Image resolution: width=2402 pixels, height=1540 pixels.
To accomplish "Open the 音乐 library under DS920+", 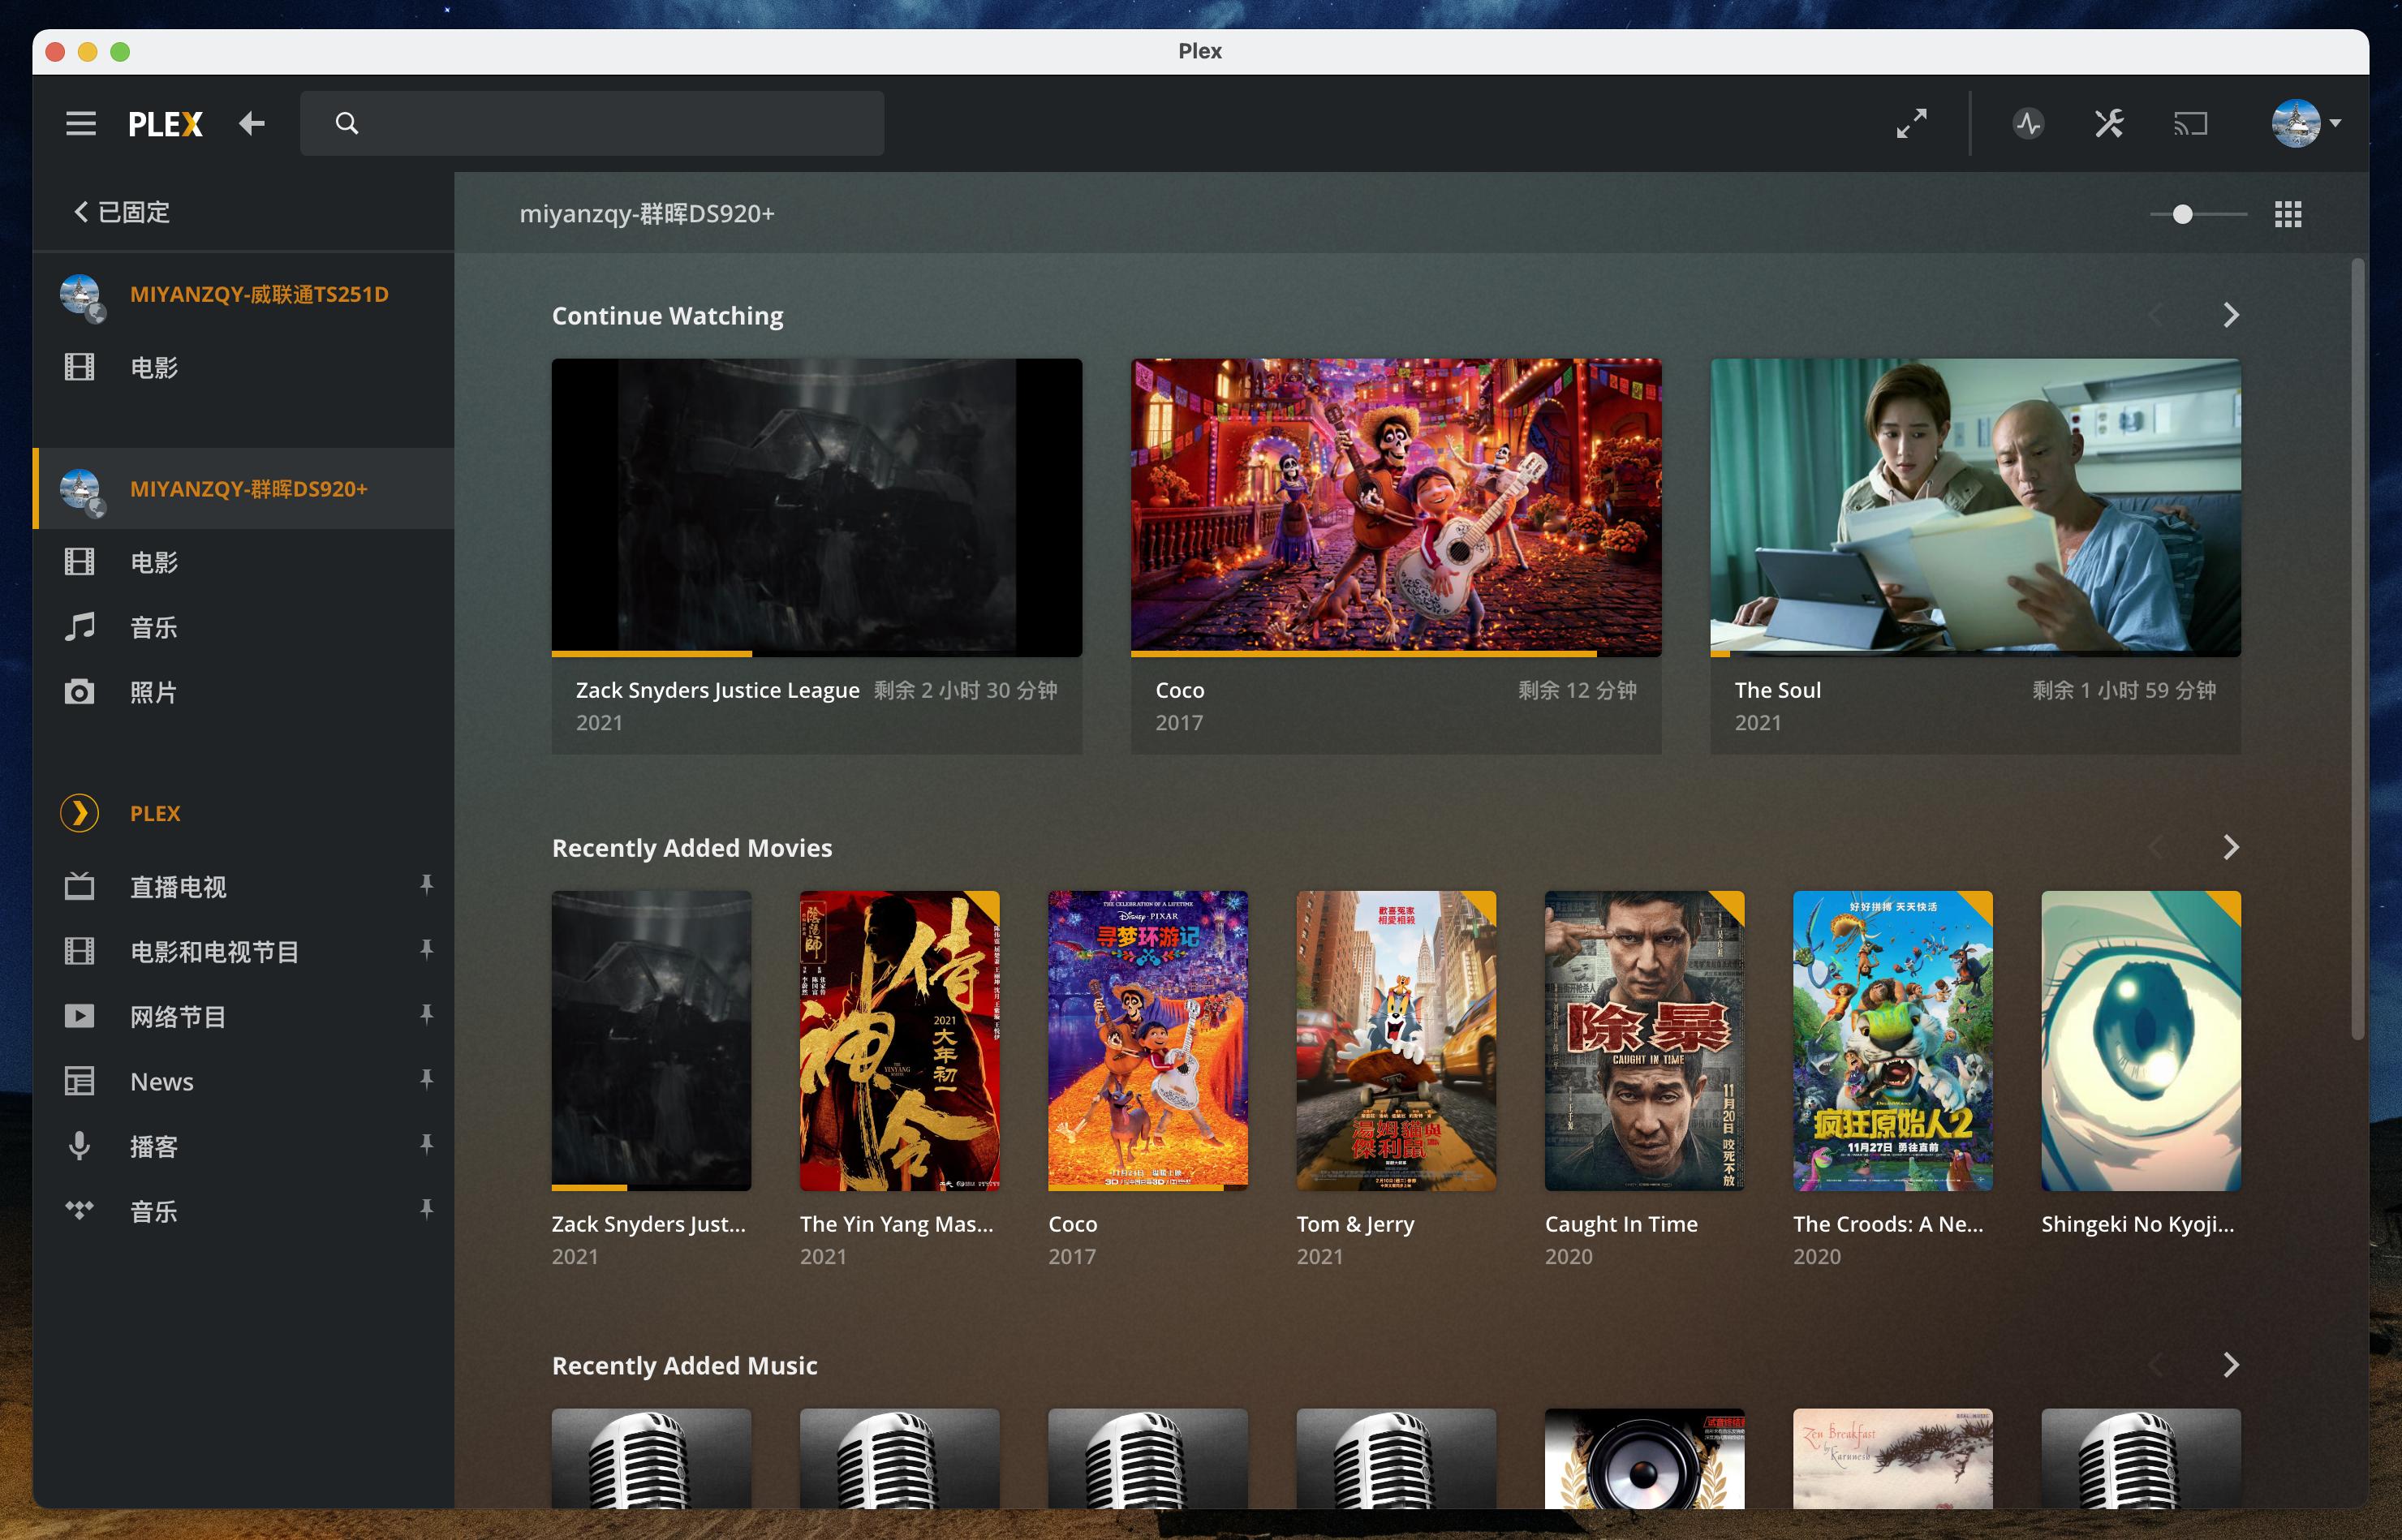I will (153, 627).
